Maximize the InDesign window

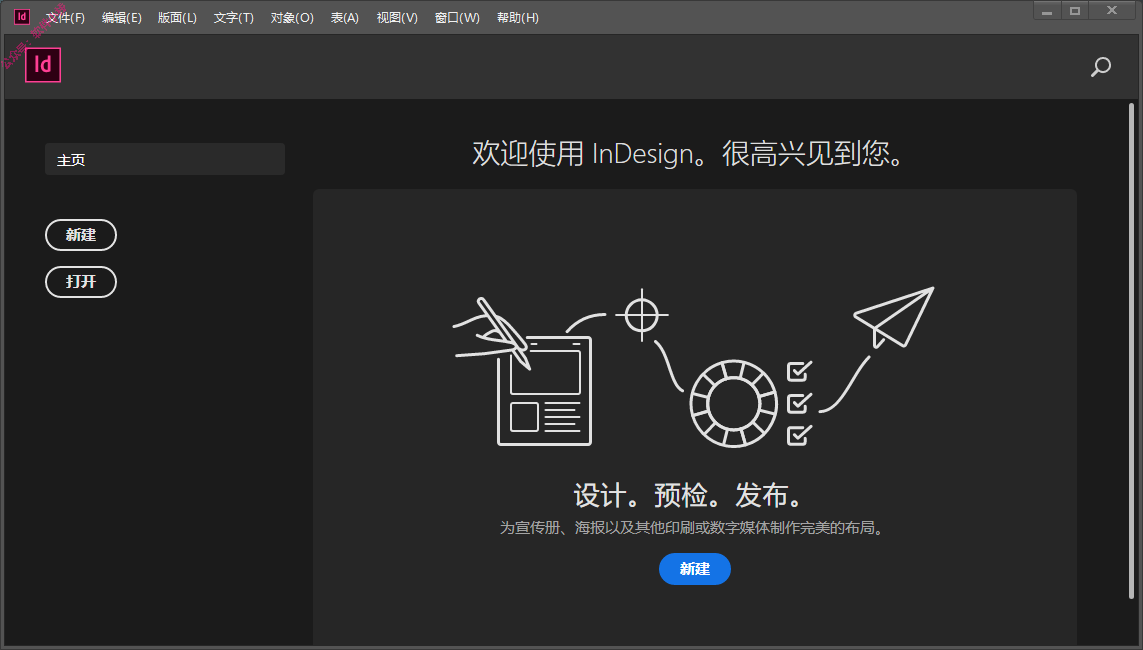1074,11
